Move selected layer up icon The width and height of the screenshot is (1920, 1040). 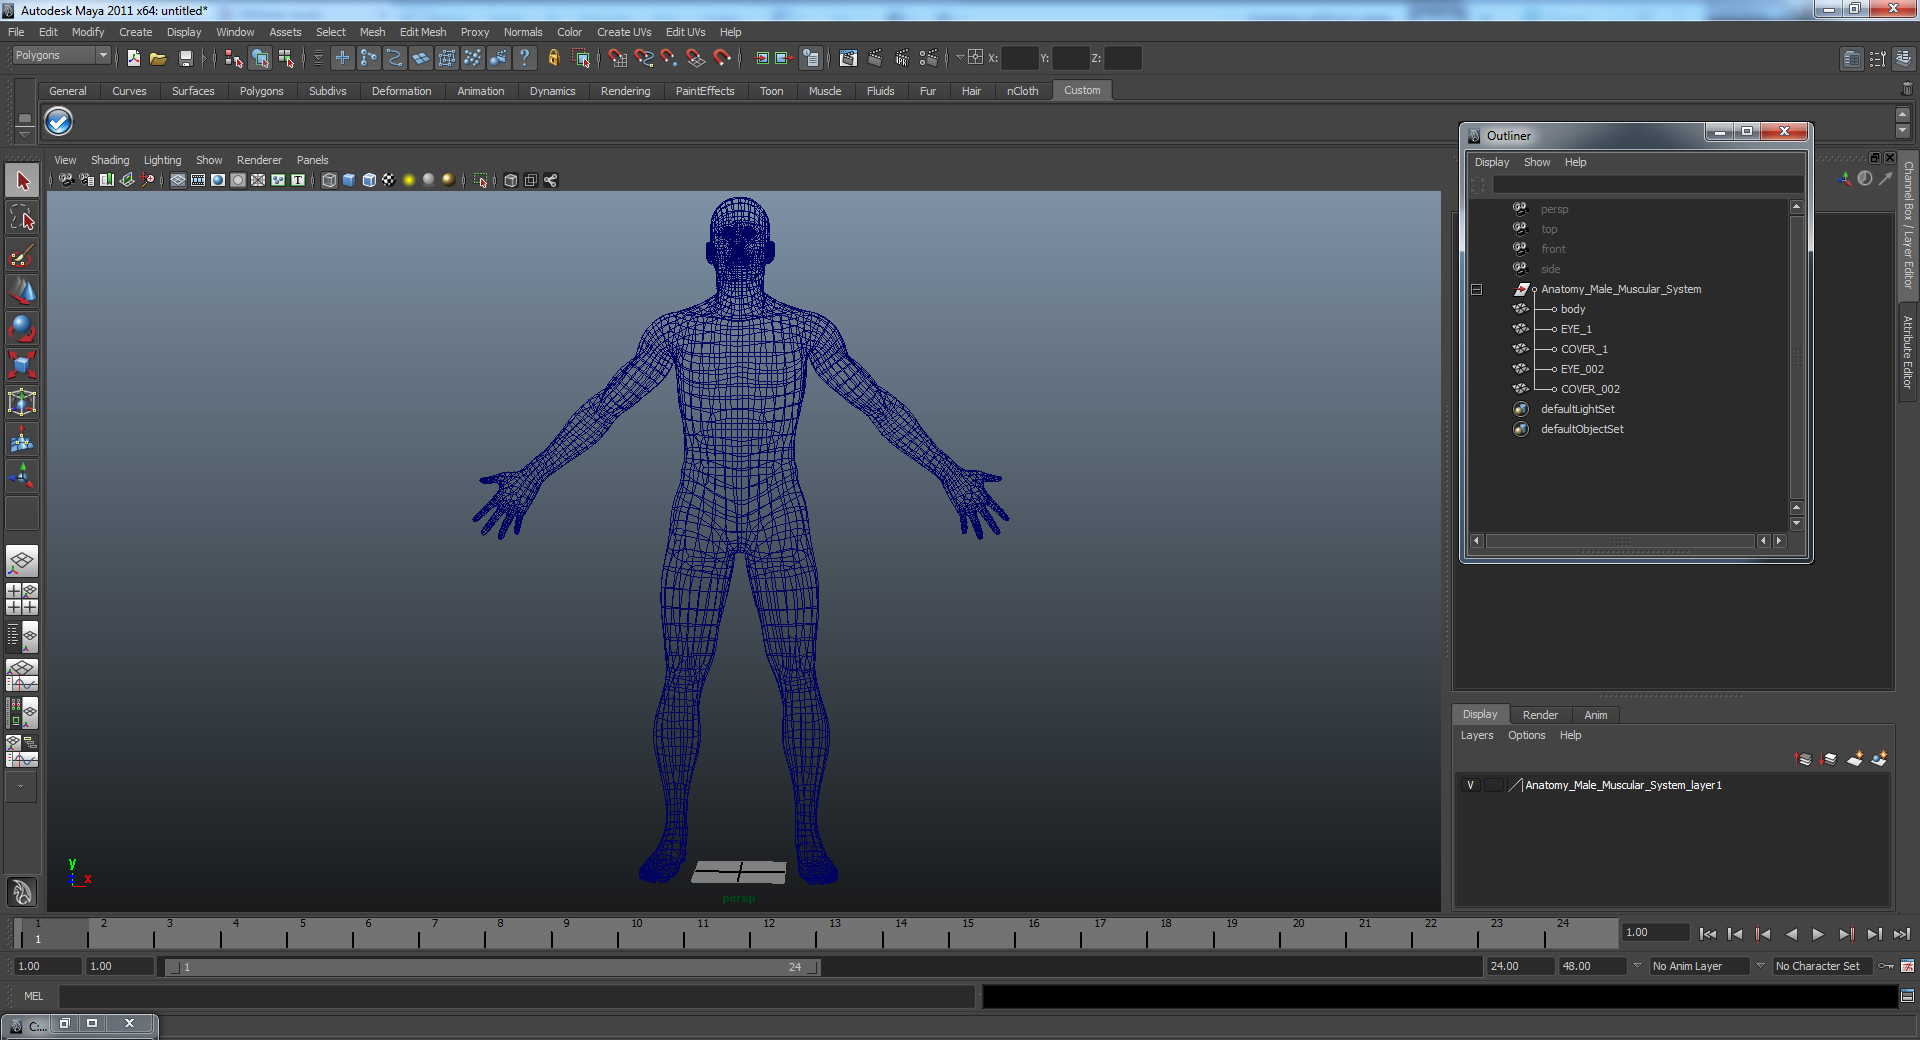[x=1804, y=759]
